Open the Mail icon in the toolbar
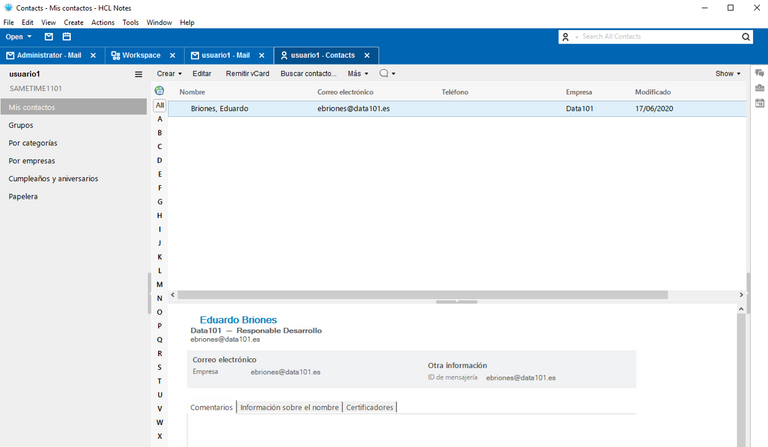768x447 pixels. pos(48,37)
